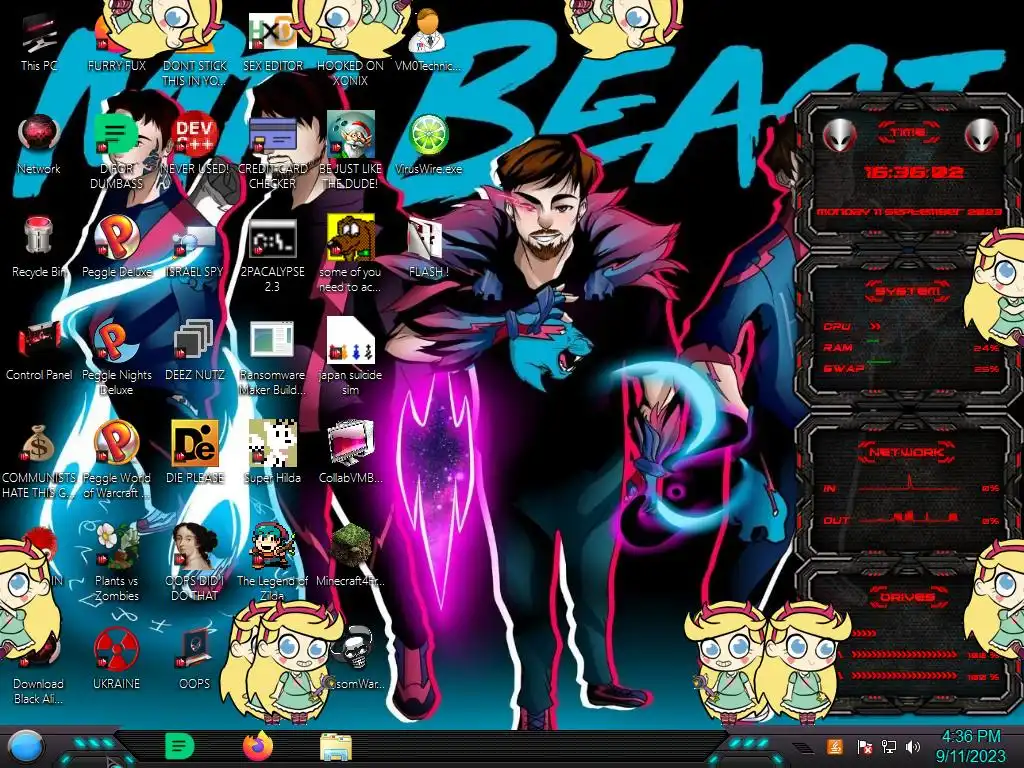1024x768 pixels.
Task: Open the scooby icon labeled some of you need to ac...
Action: pyautogui.click(x=350, y=255)
